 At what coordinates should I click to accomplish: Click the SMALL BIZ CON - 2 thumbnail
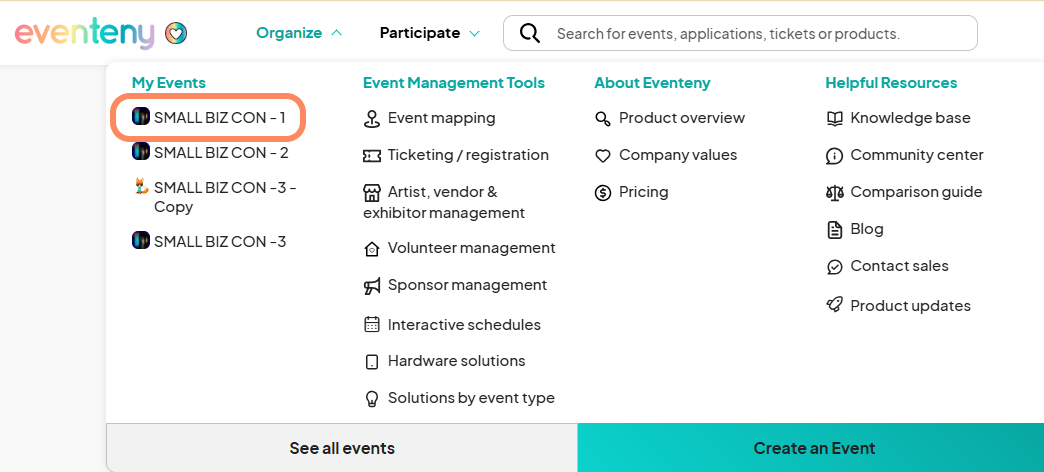click(x=140, y=152)
